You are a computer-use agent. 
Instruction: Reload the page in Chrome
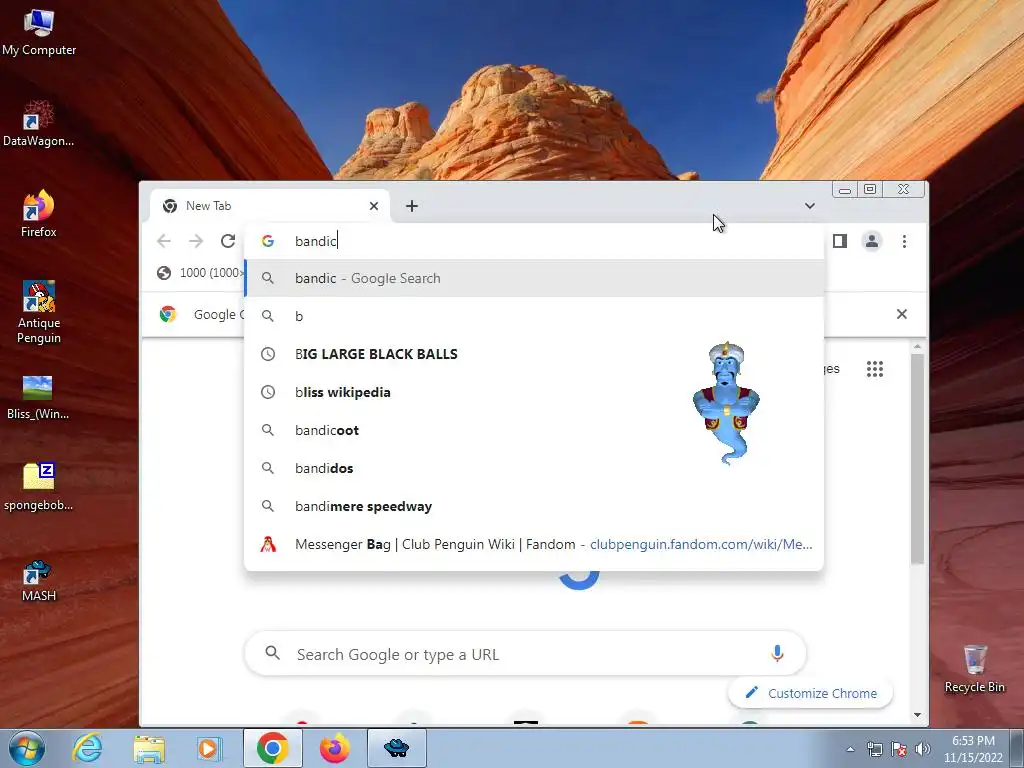227,241
